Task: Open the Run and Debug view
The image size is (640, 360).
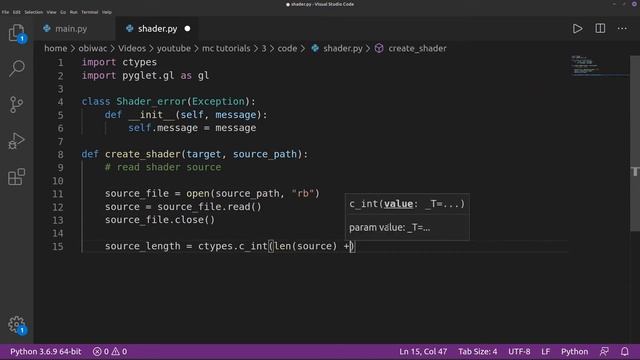Action: pyautogui.click(x=16, y=140)
